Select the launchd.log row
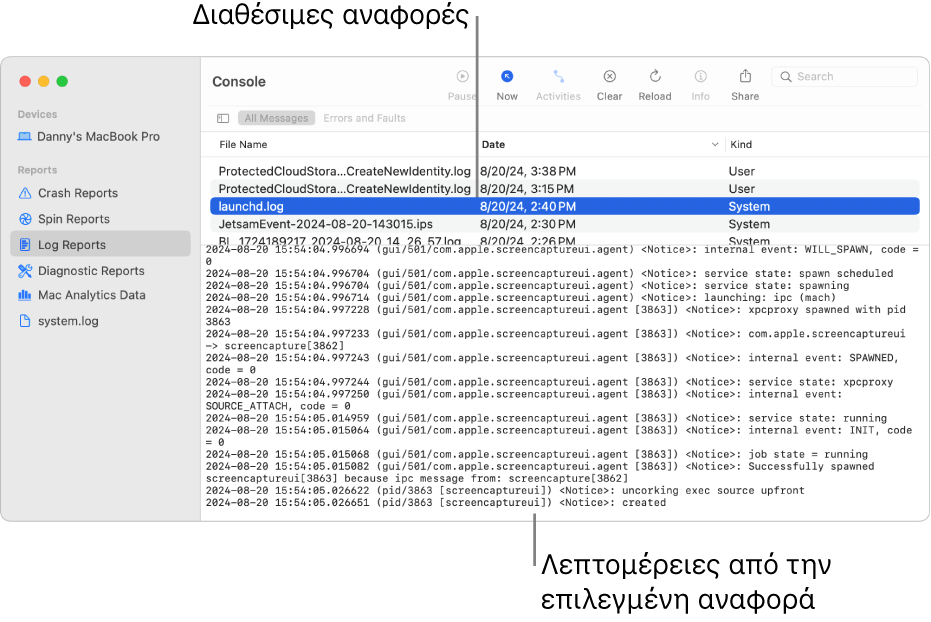This screenshot has width=931, height=622. tap(565, 206)
